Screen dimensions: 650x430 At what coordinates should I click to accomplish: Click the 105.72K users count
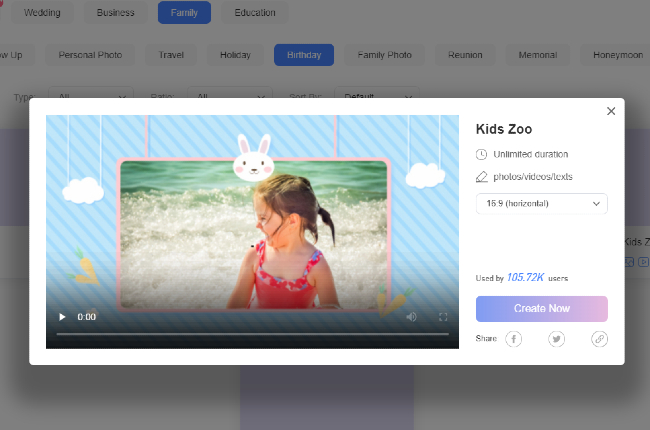point(525,277)
